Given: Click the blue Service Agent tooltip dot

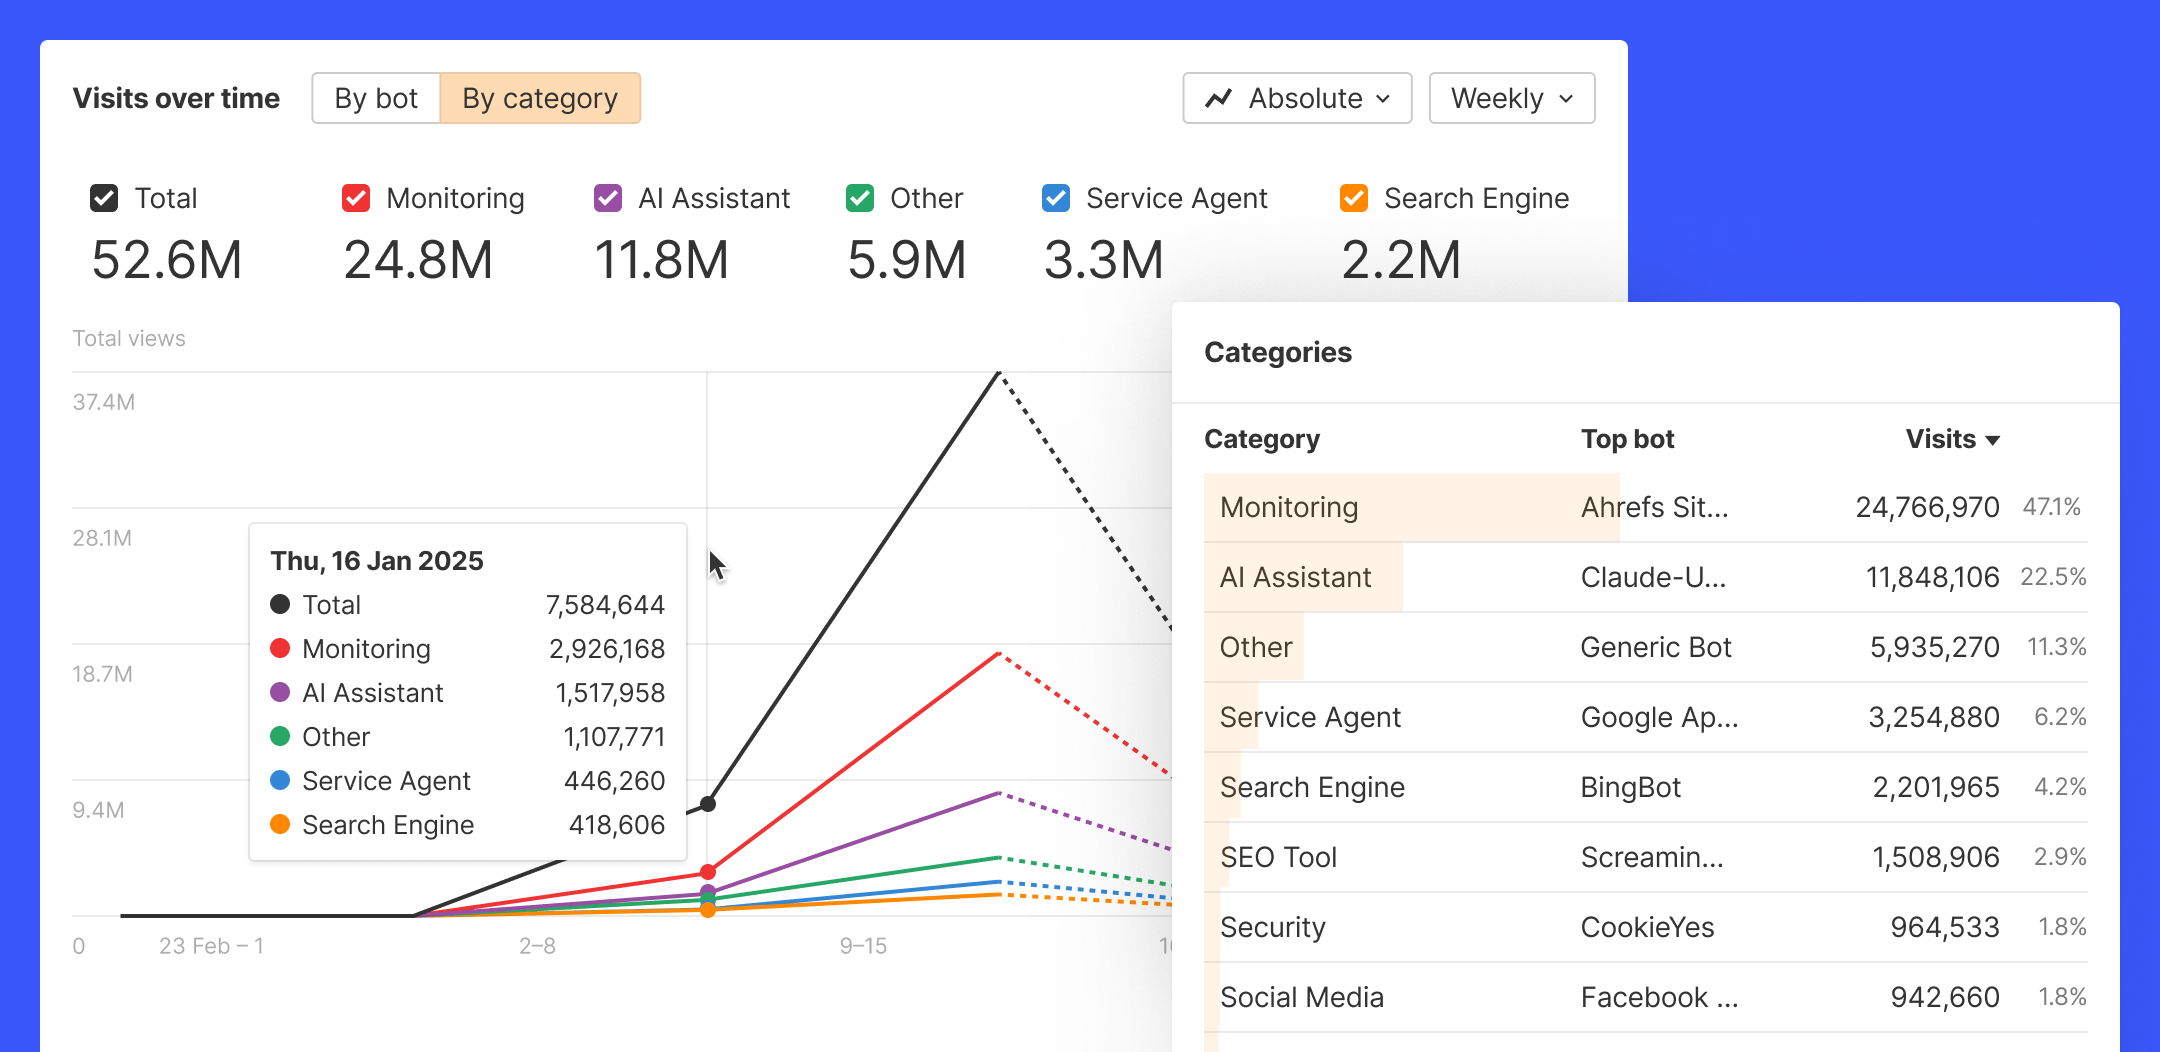Looking at the screenshot, I should tap(278, 781).
